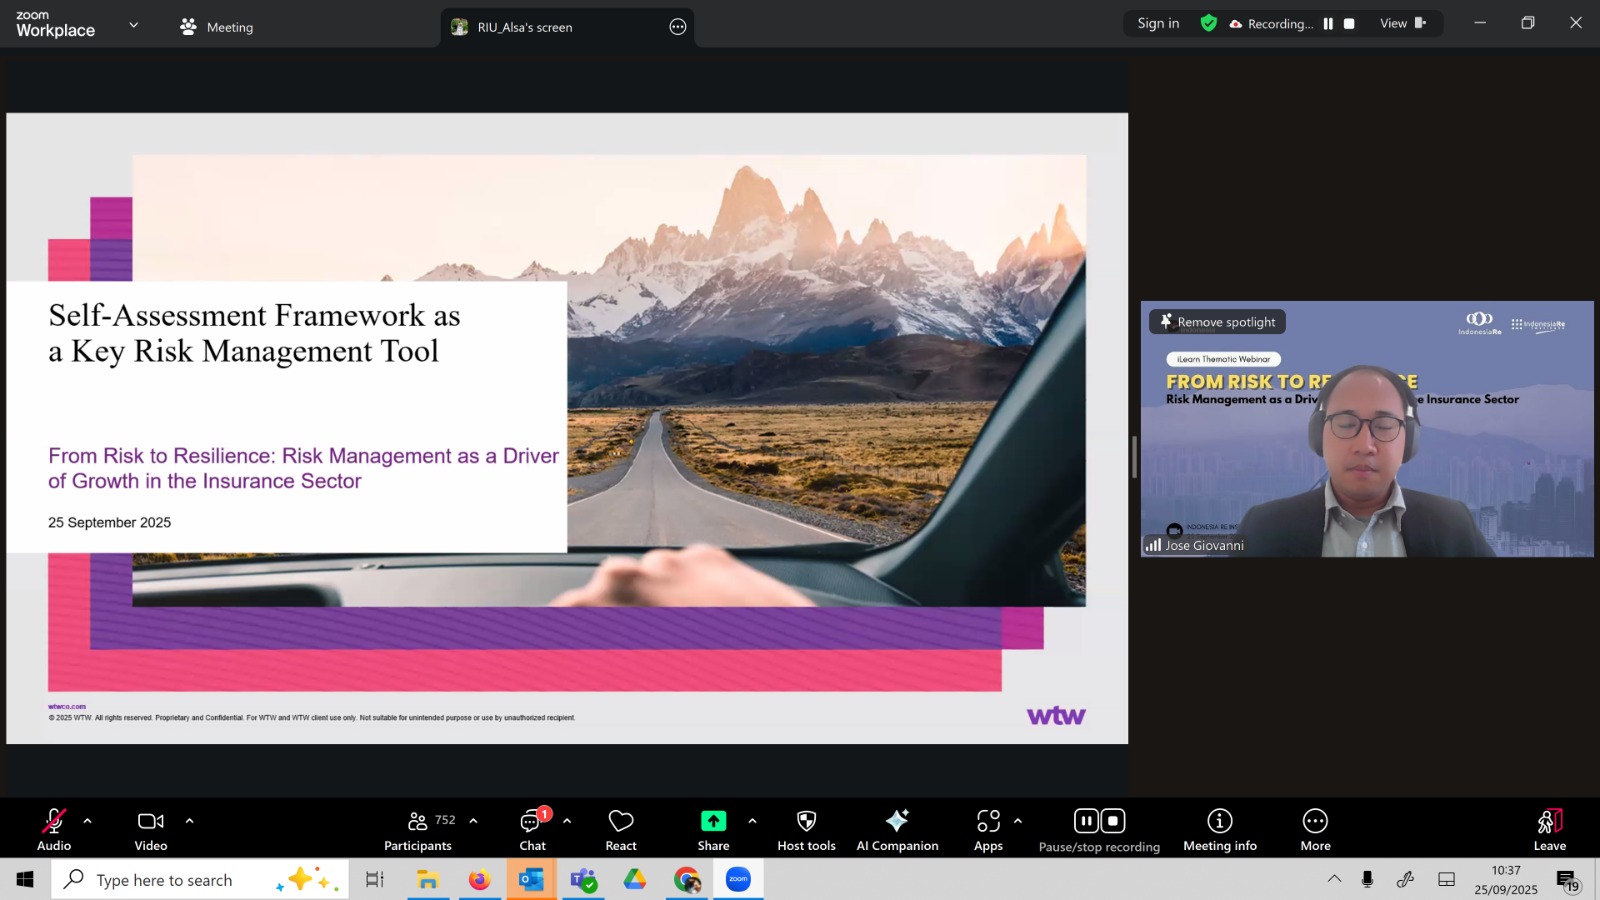
Task: Click the Sign in button
Action: 1158,24
